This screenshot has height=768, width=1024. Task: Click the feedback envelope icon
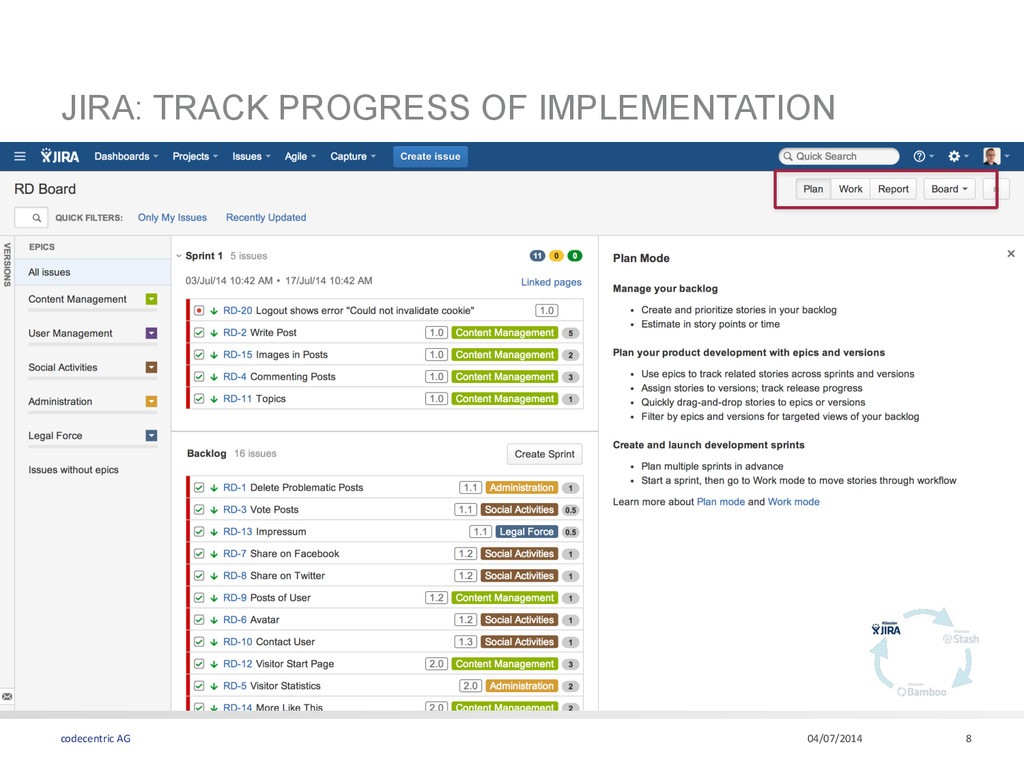pos(7,697)
